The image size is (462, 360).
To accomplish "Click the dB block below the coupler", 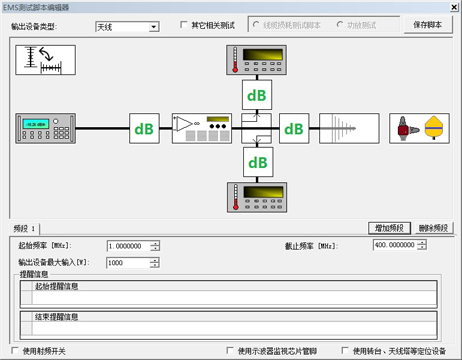I will (x=258, y=162).
